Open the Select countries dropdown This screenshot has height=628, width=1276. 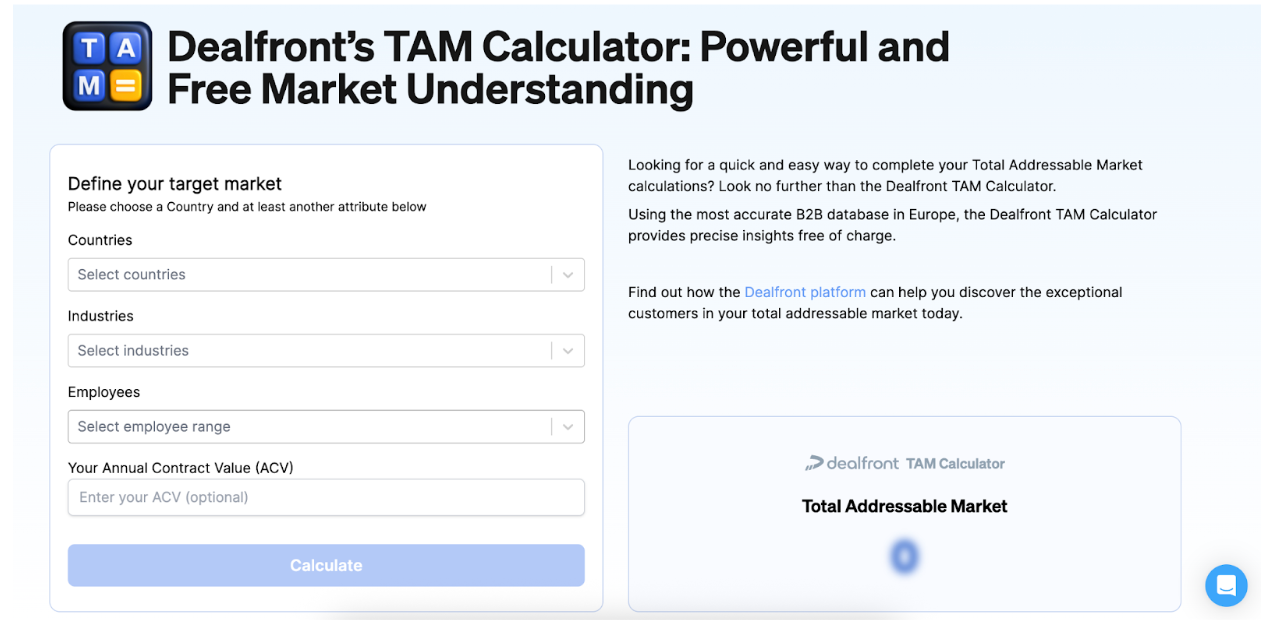300,274
